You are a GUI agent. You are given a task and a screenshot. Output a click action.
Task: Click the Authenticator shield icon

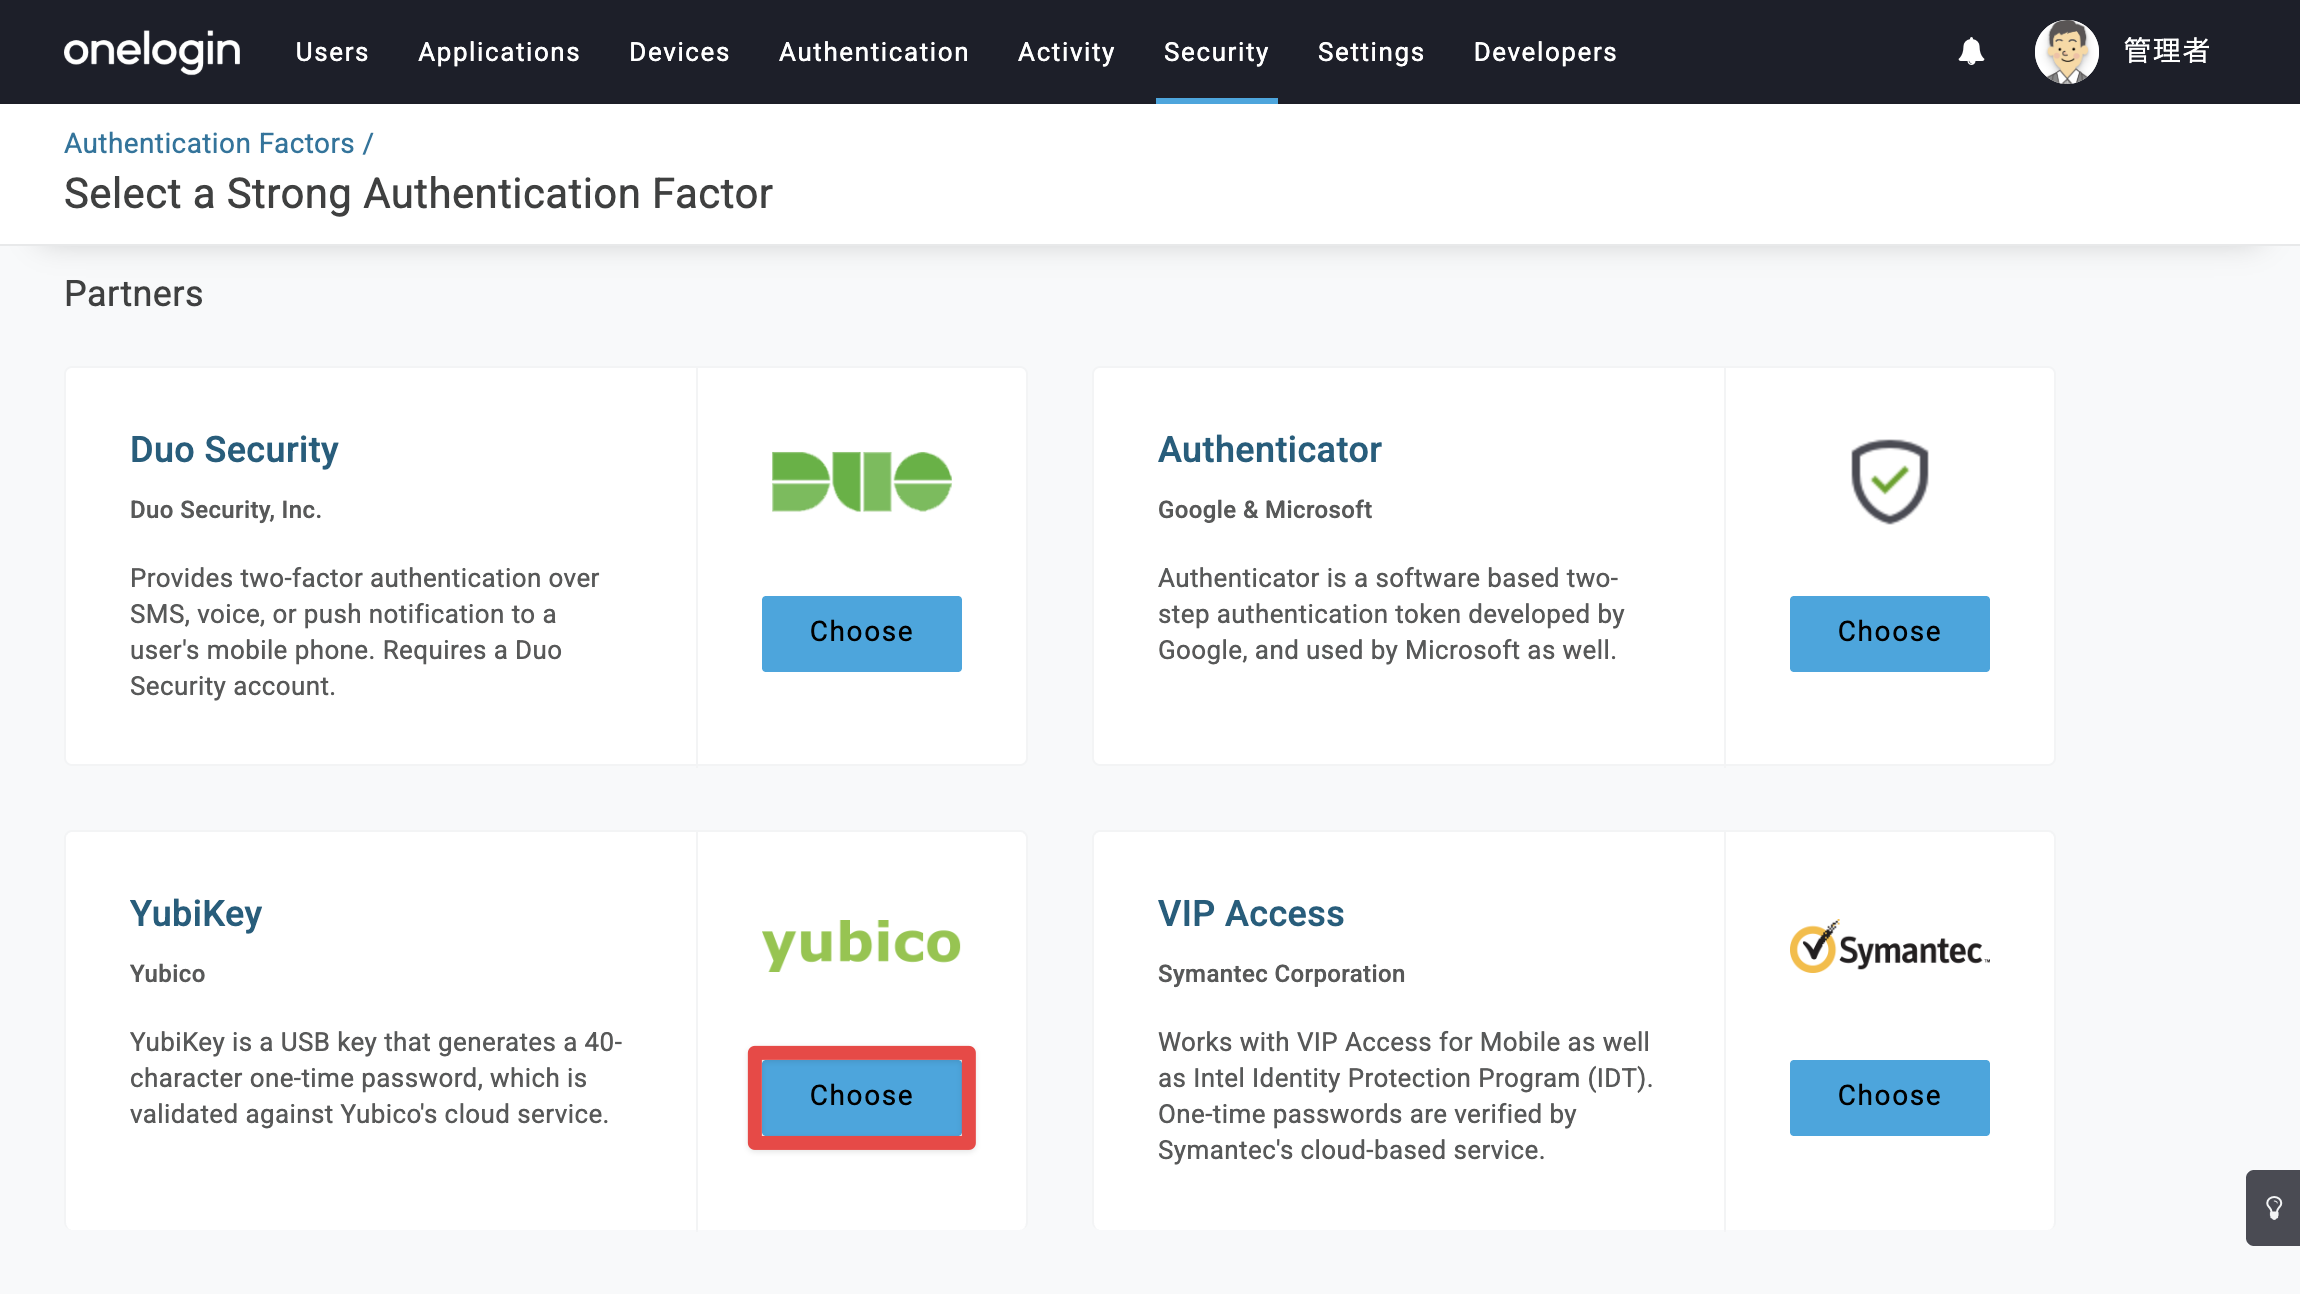1889,481
